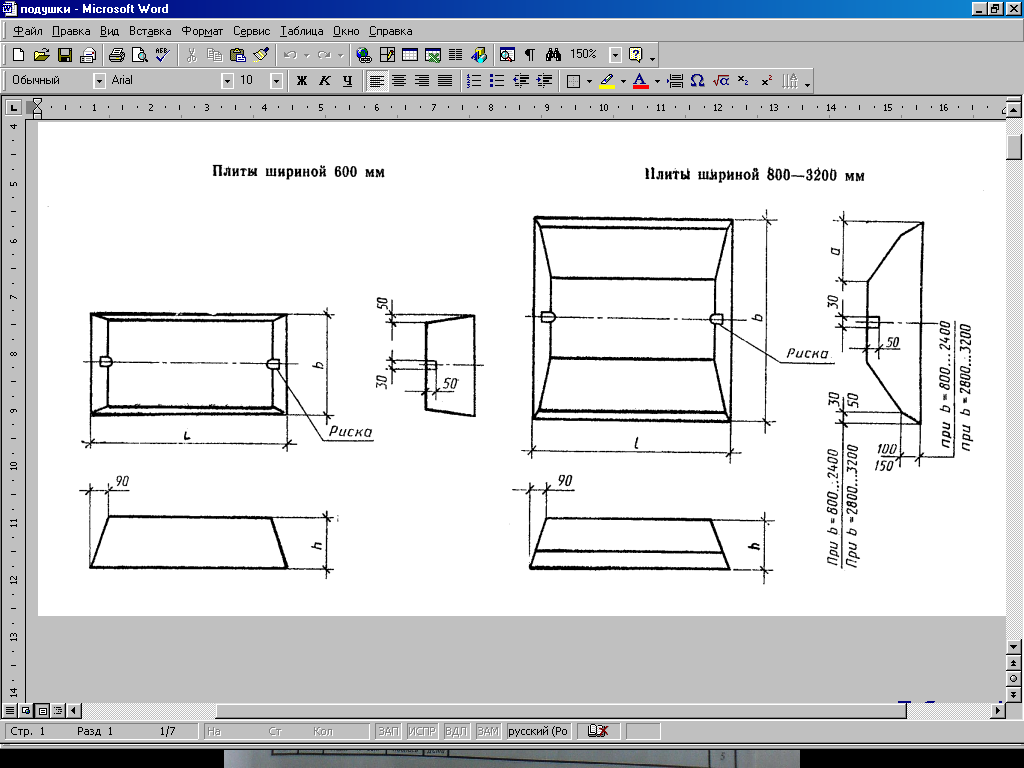Apply the red font color button

(x=640, y=80)
